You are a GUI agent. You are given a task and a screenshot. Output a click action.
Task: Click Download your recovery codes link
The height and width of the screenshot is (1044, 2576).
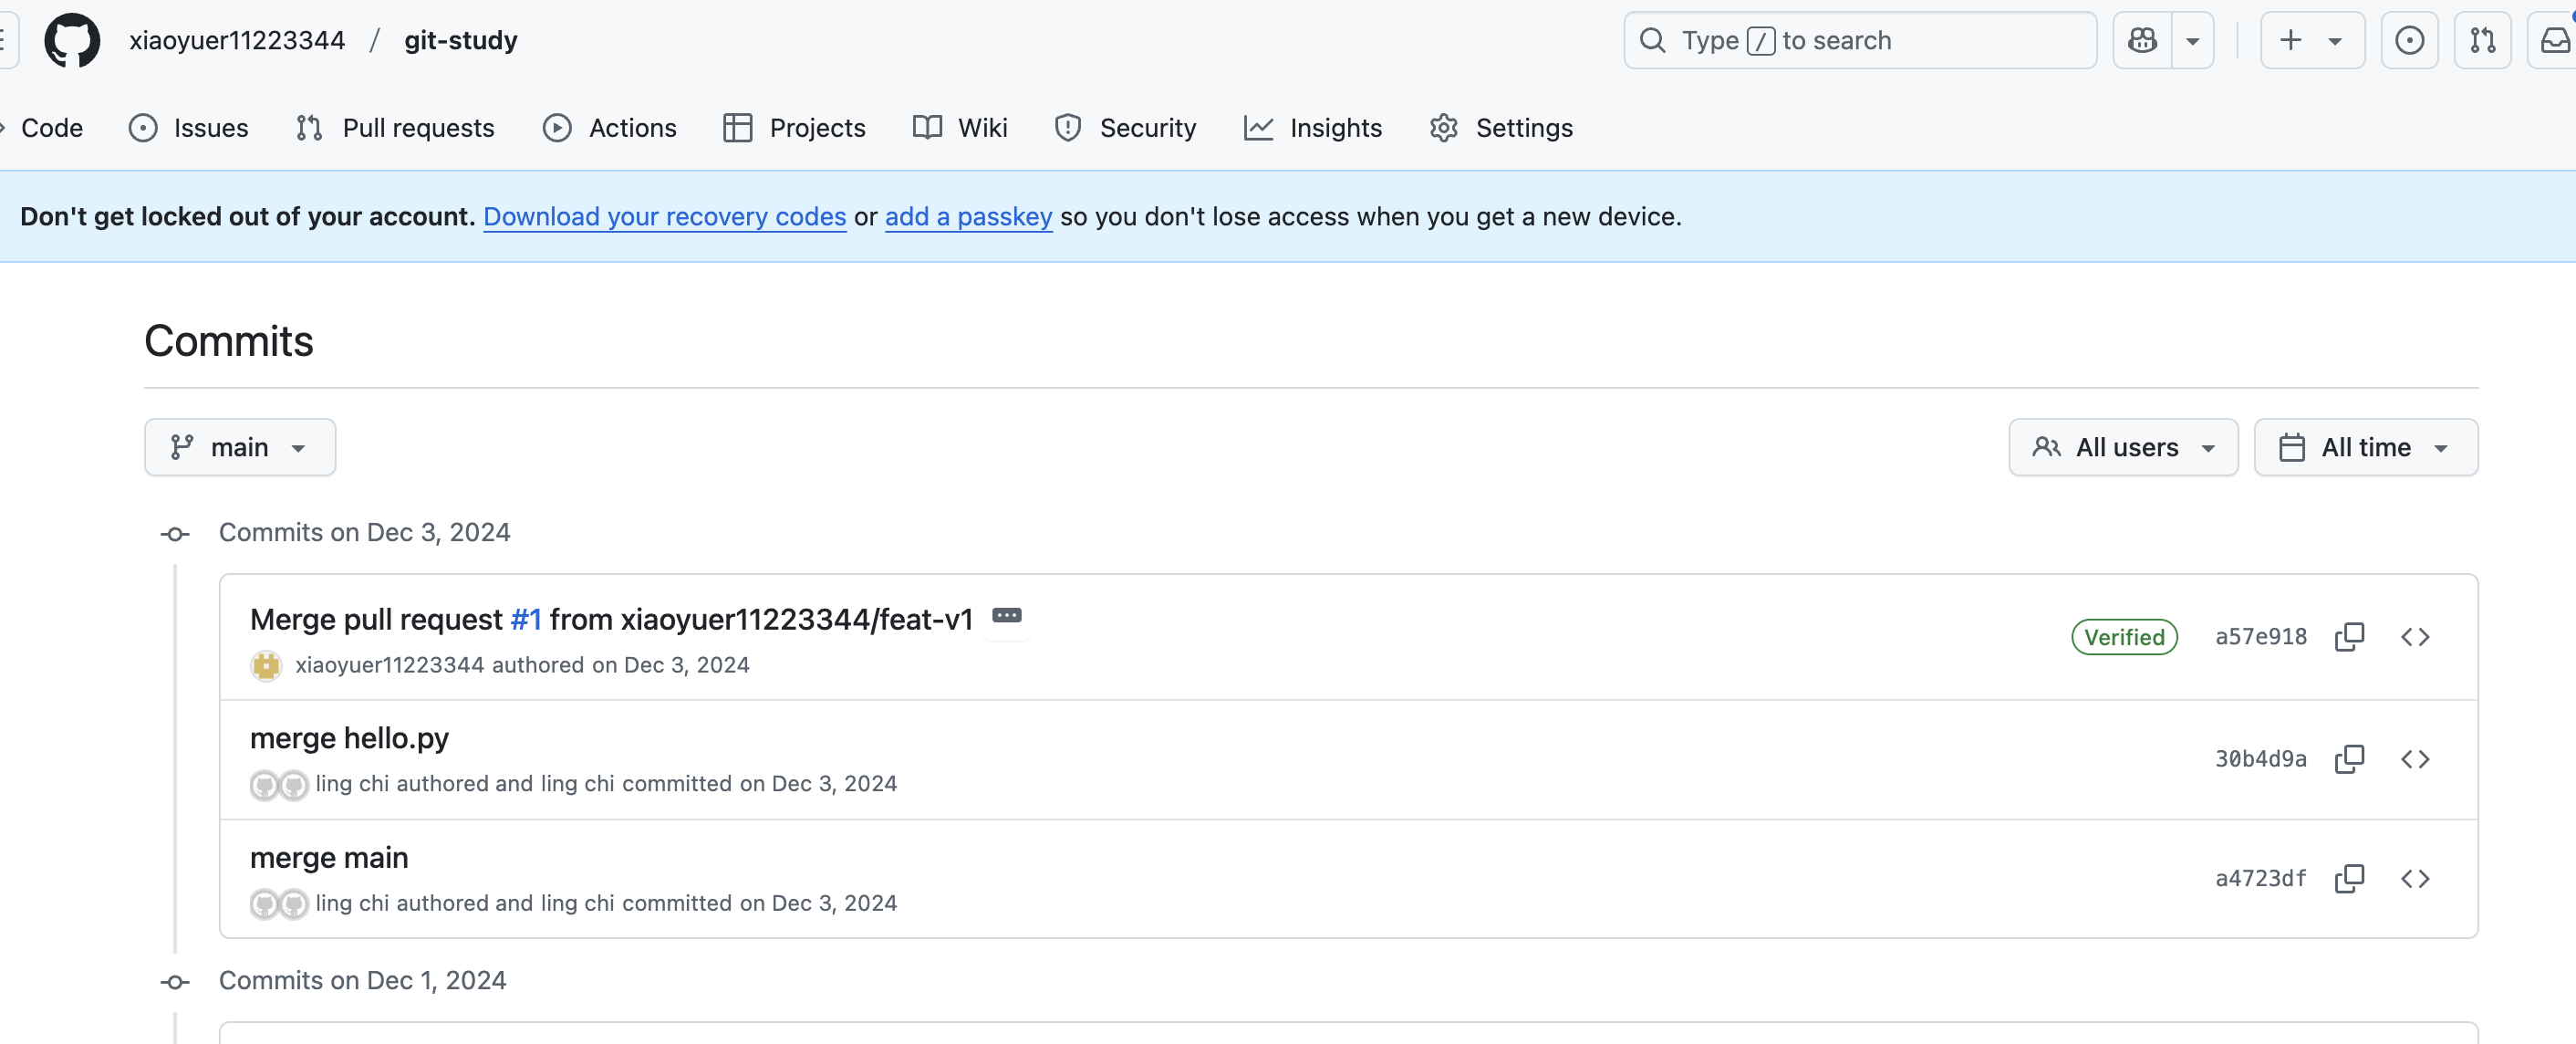pyautogui.click(x=664, y=217)
